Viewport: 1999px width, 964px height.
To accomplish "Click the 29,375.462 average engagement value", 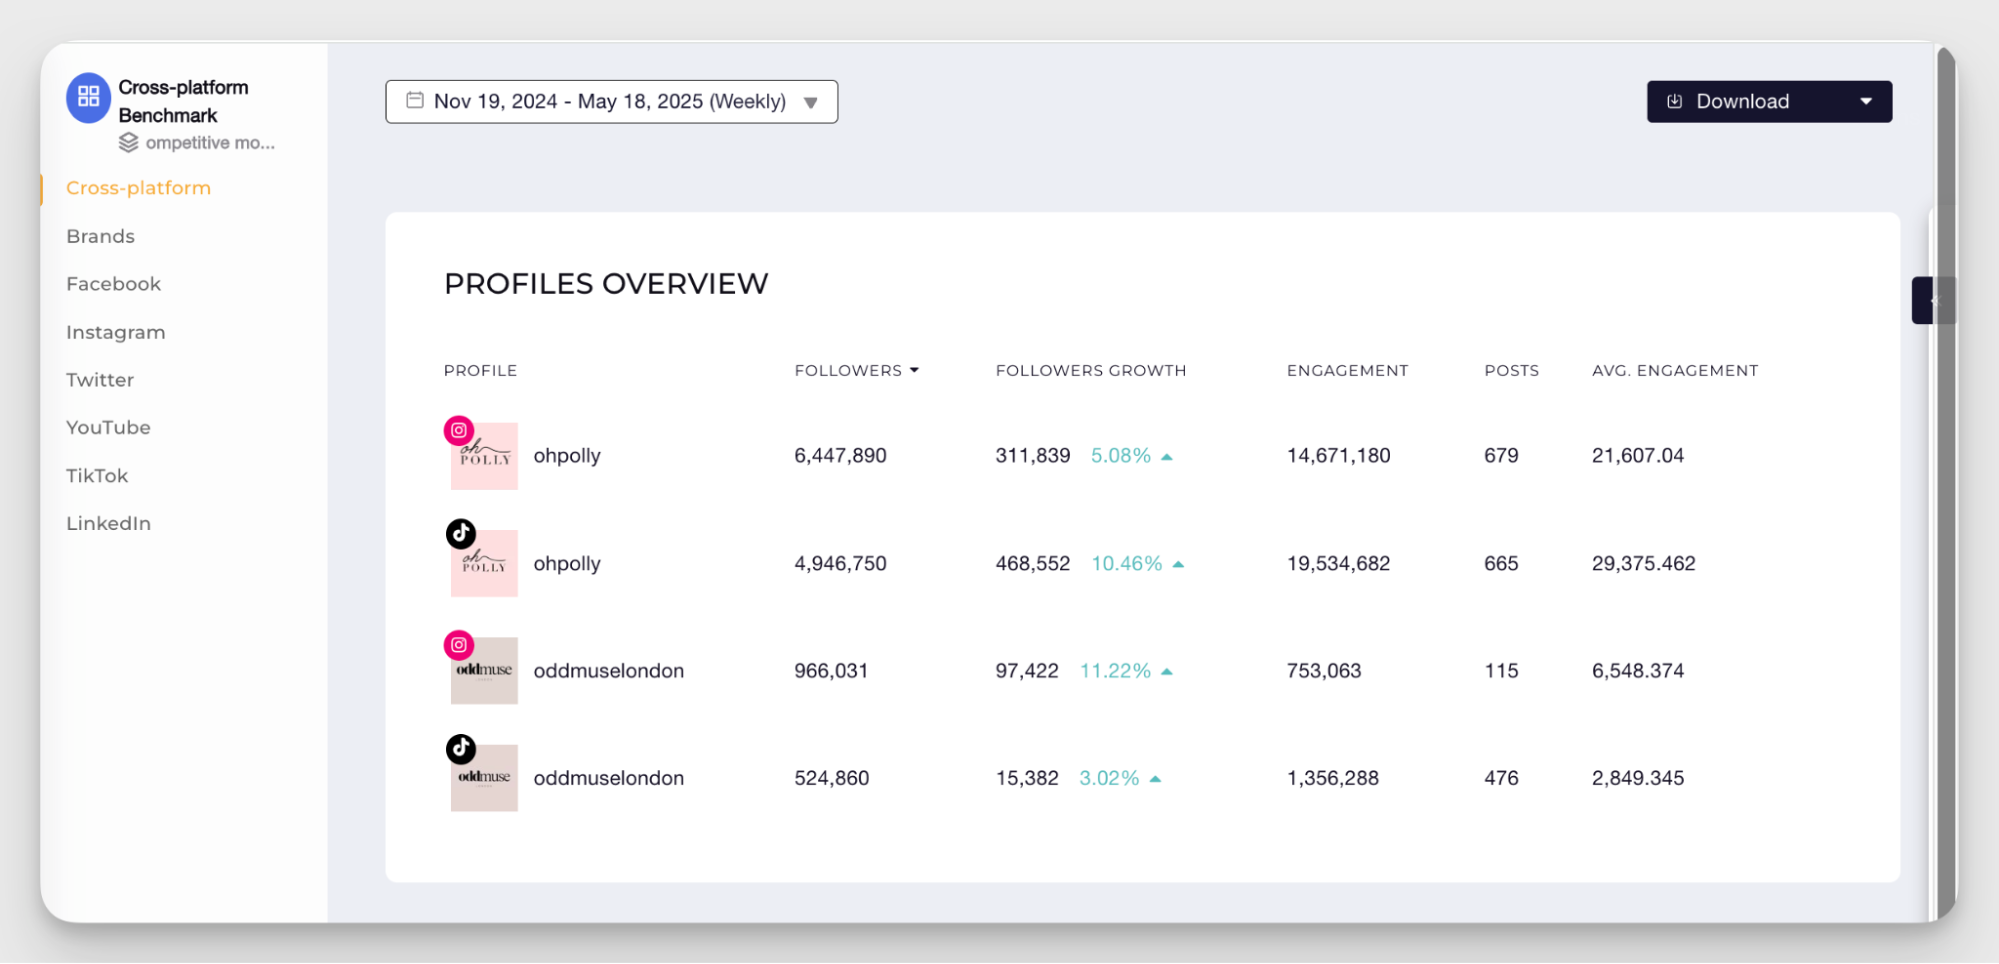I will click(1643, 564).
